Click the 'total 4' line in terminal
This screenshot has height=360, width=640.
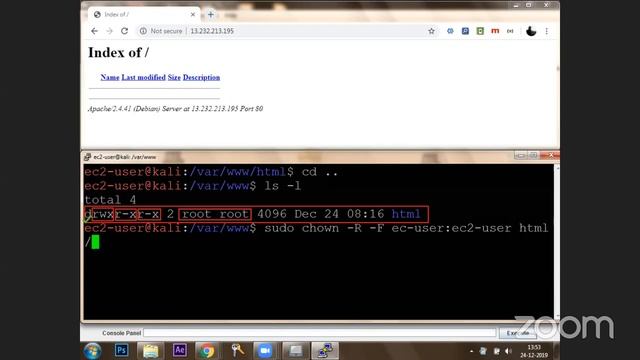click(110, 200)
